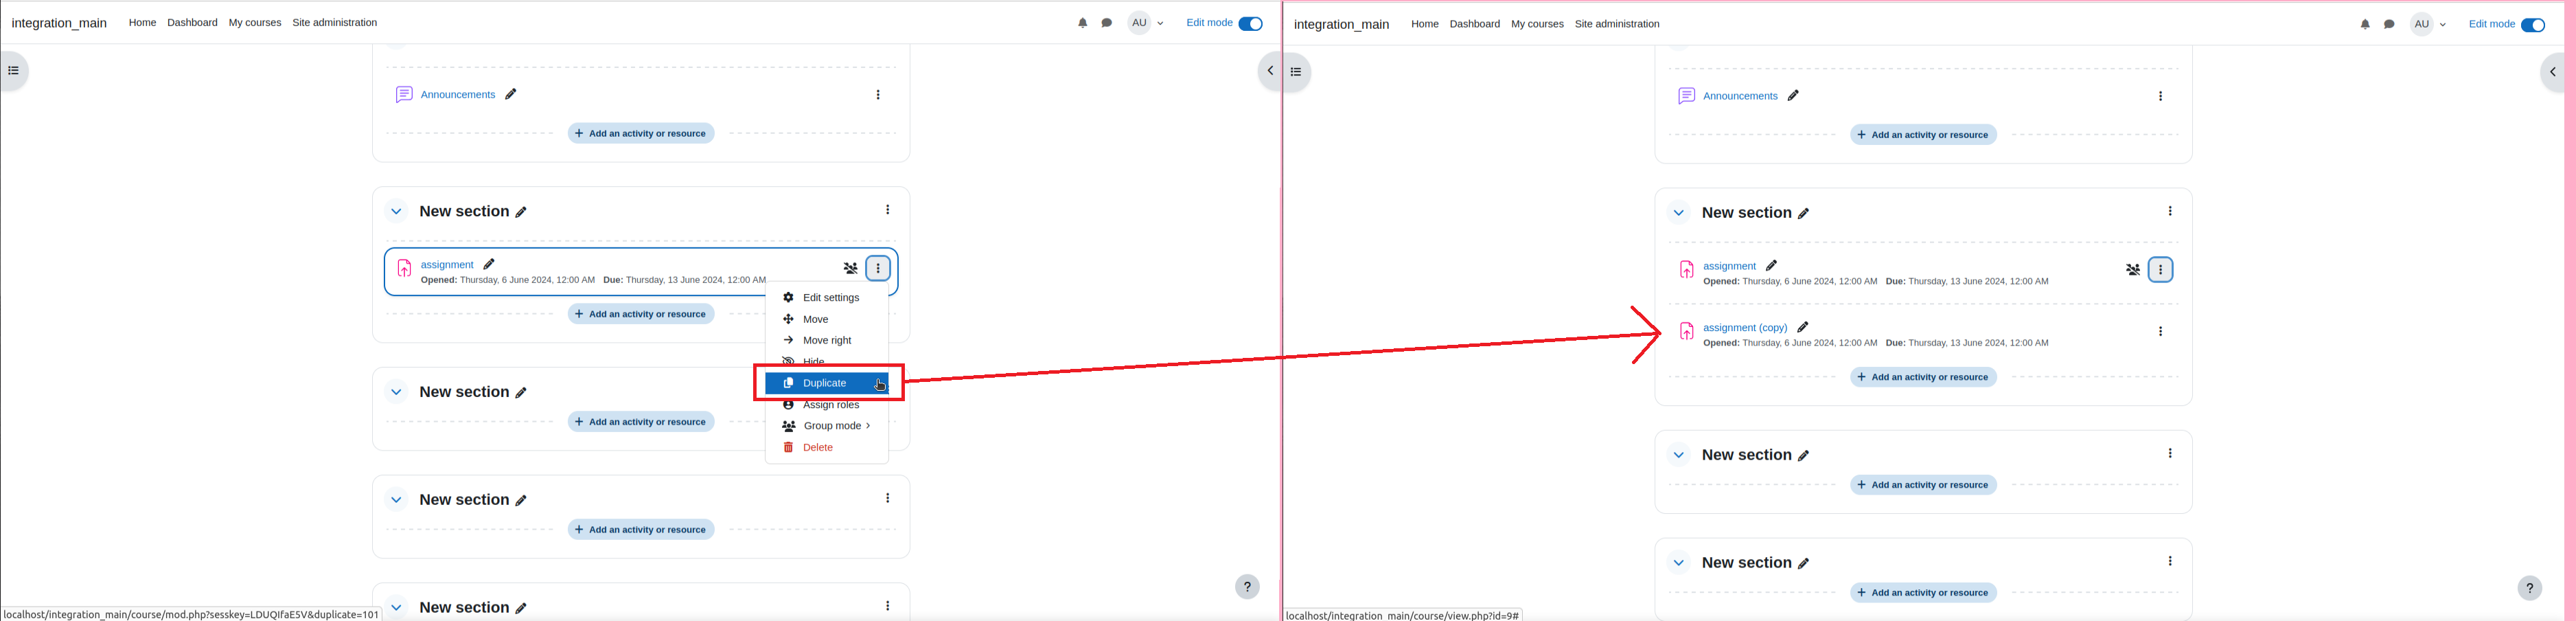Rename assignment (copy) via pencil icon
The width and height of the screenshot is (2576, 621).
coord(1802,327)
